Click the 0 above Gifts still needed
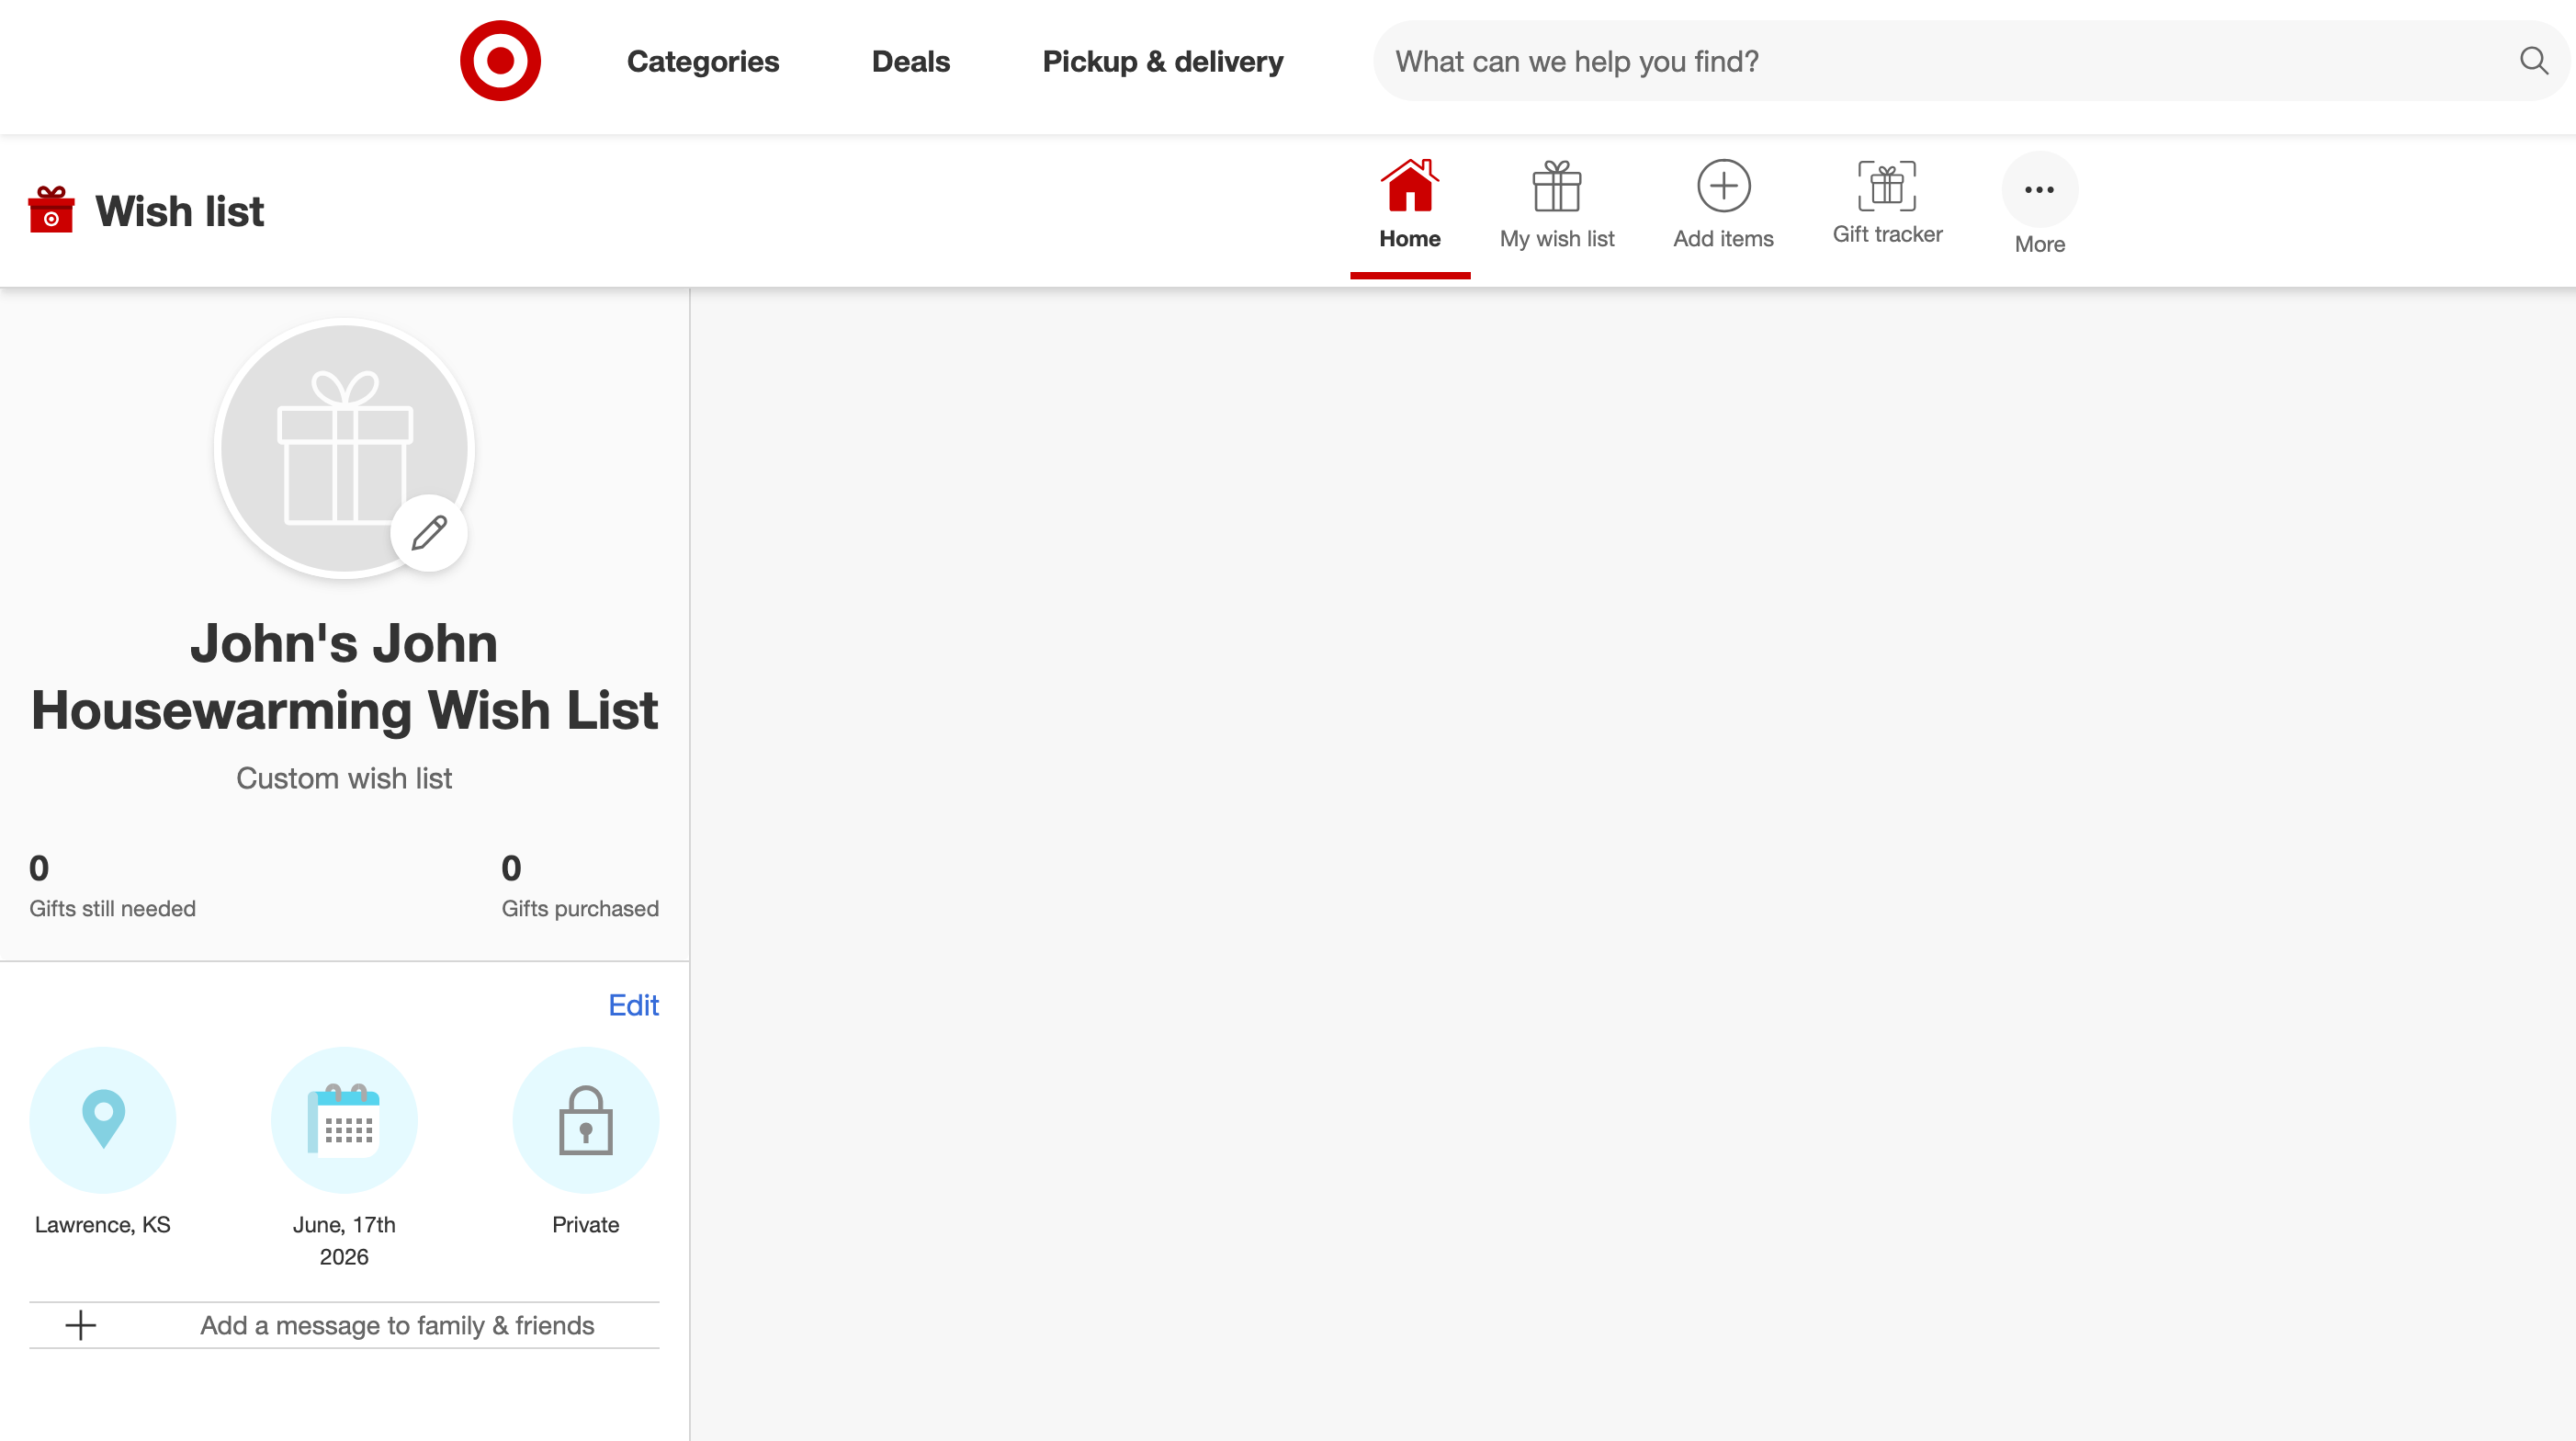The height and width of the screenshot is (1441, 2576). [x=39, y=868]
